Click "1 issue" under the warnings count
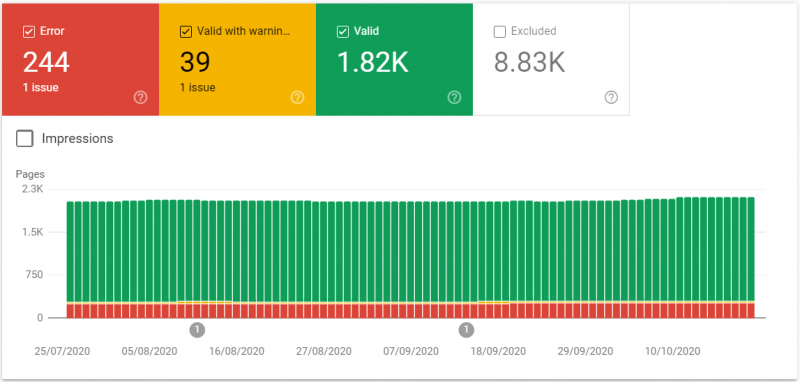Viewport: 800px width, 382px height. tap(198, 87)
